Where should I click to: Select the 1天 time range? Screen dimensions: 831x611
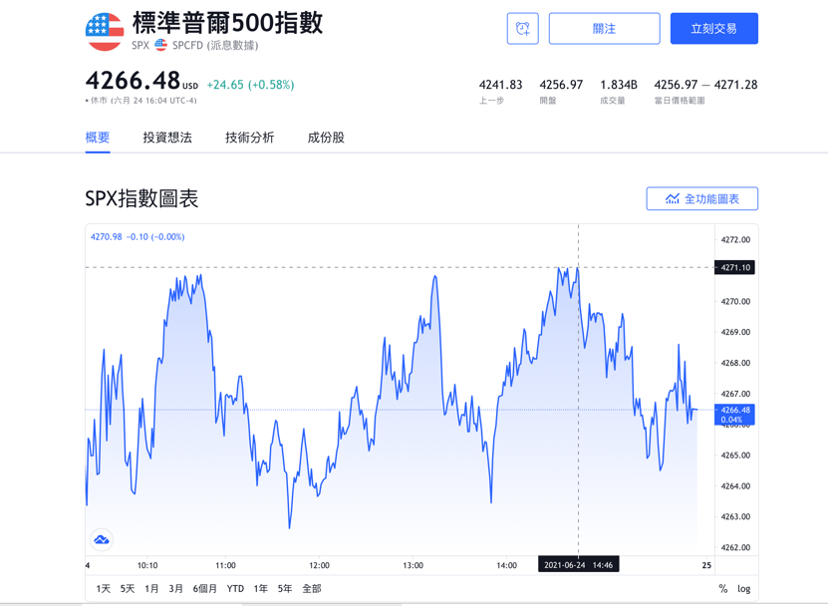(x=103, y=590)
